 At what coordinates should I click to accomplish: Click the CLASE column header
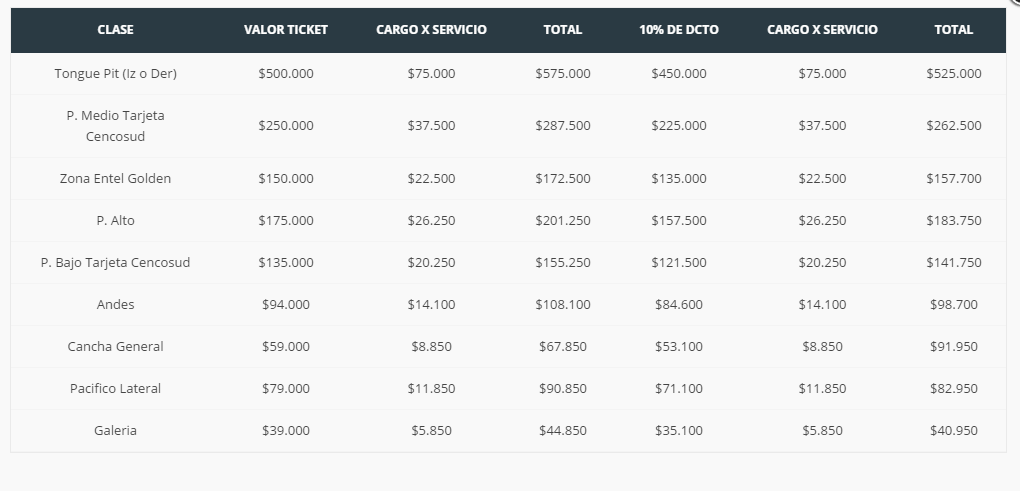point(115,30)
